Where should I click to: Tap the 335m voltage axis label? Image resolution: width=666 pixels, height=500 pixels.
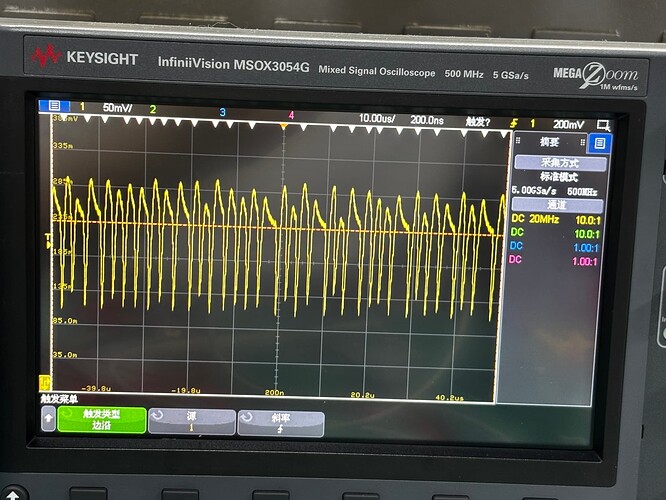point(62,146)
